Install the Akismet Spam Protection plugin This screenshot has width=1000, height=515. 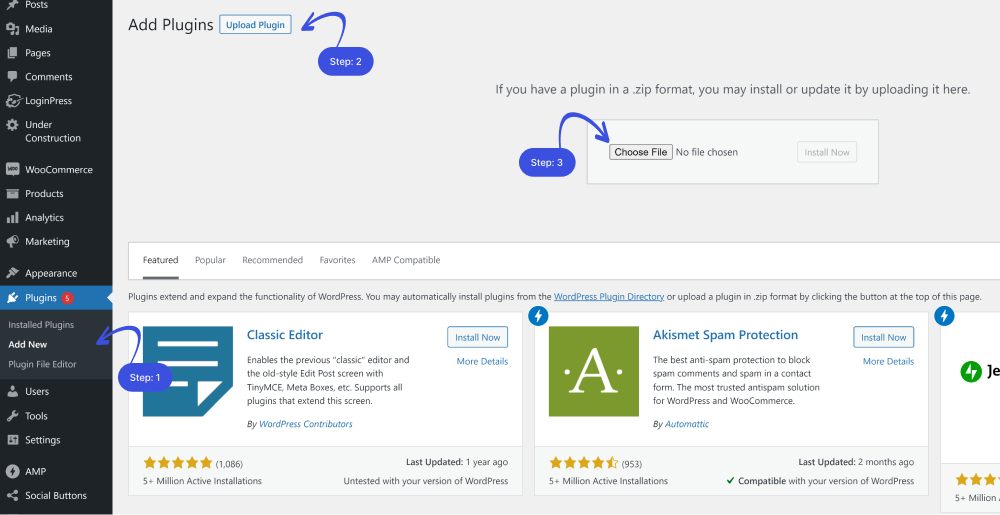point(883,337)
